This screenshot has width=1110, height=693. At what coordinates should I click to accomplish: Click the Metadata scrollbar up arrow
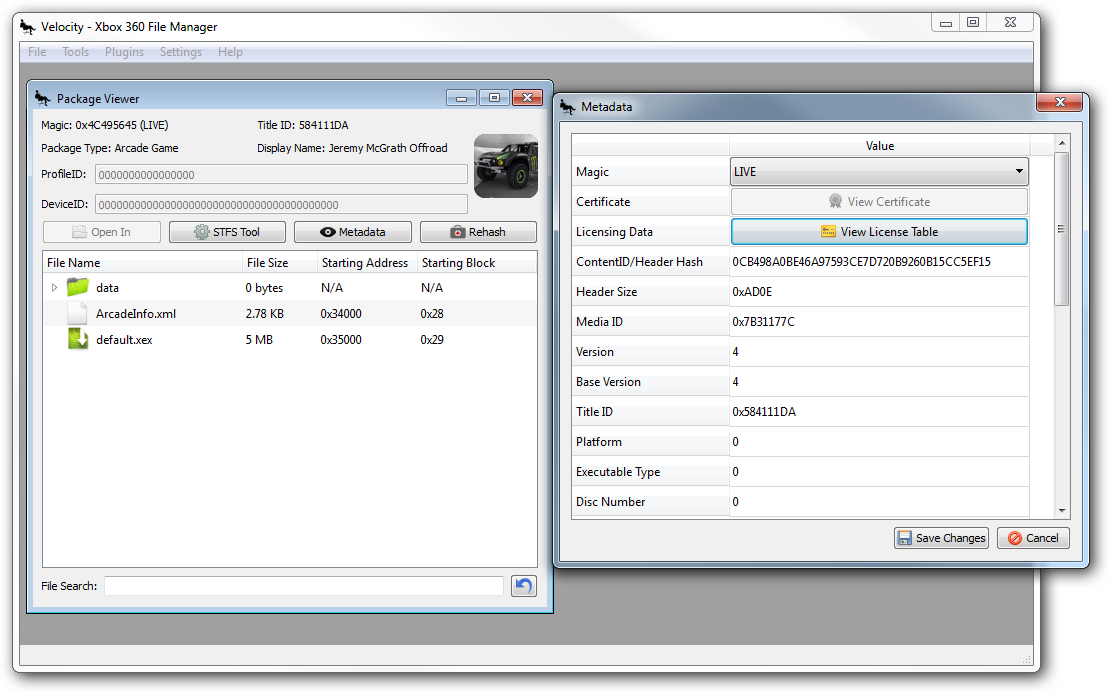(x=1062, y=143)
